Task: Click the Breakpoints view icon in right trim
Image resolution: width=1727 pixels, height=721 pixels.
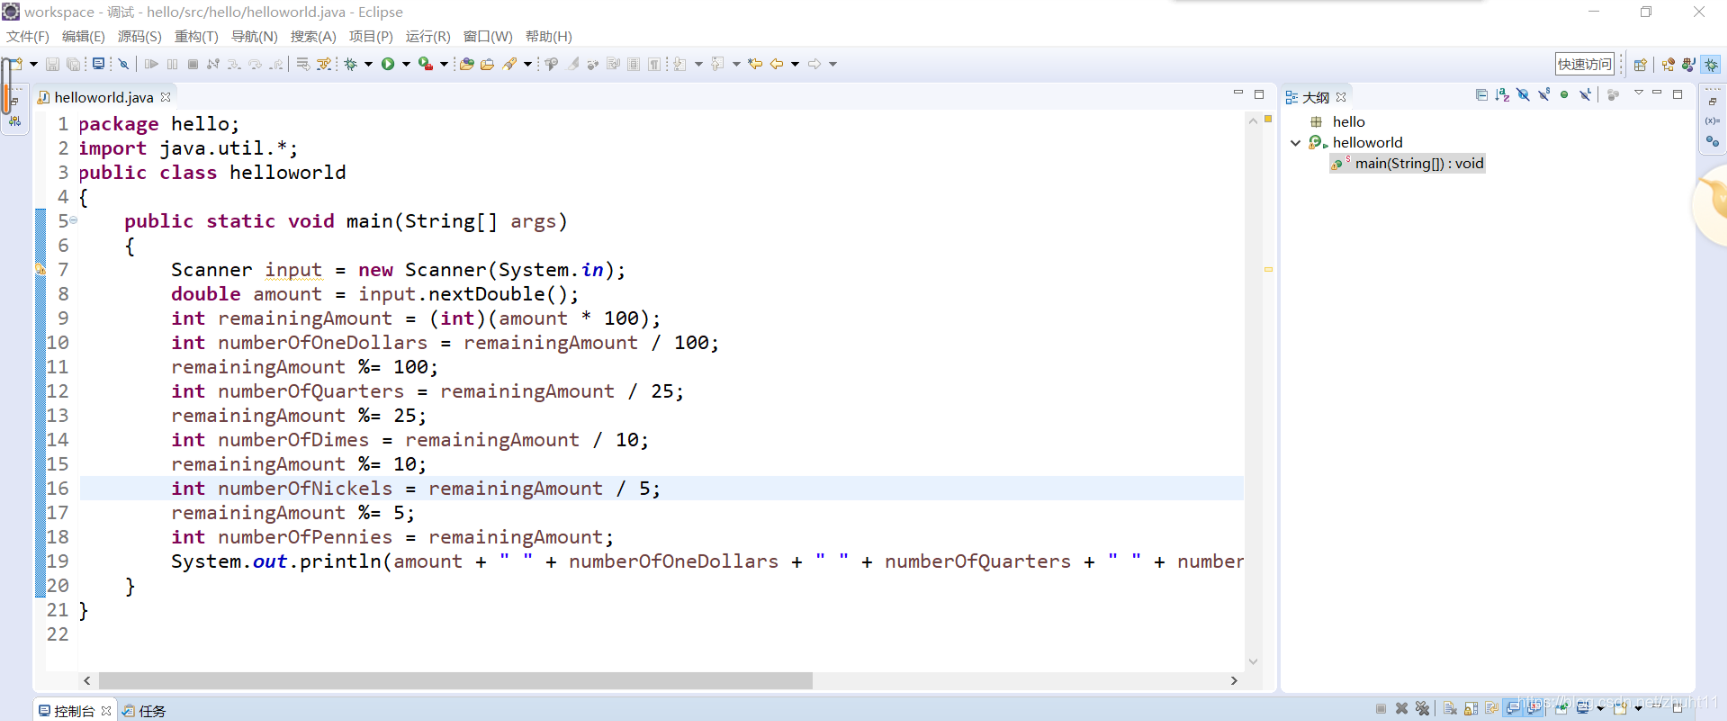Action: [x=1713, y=142]
